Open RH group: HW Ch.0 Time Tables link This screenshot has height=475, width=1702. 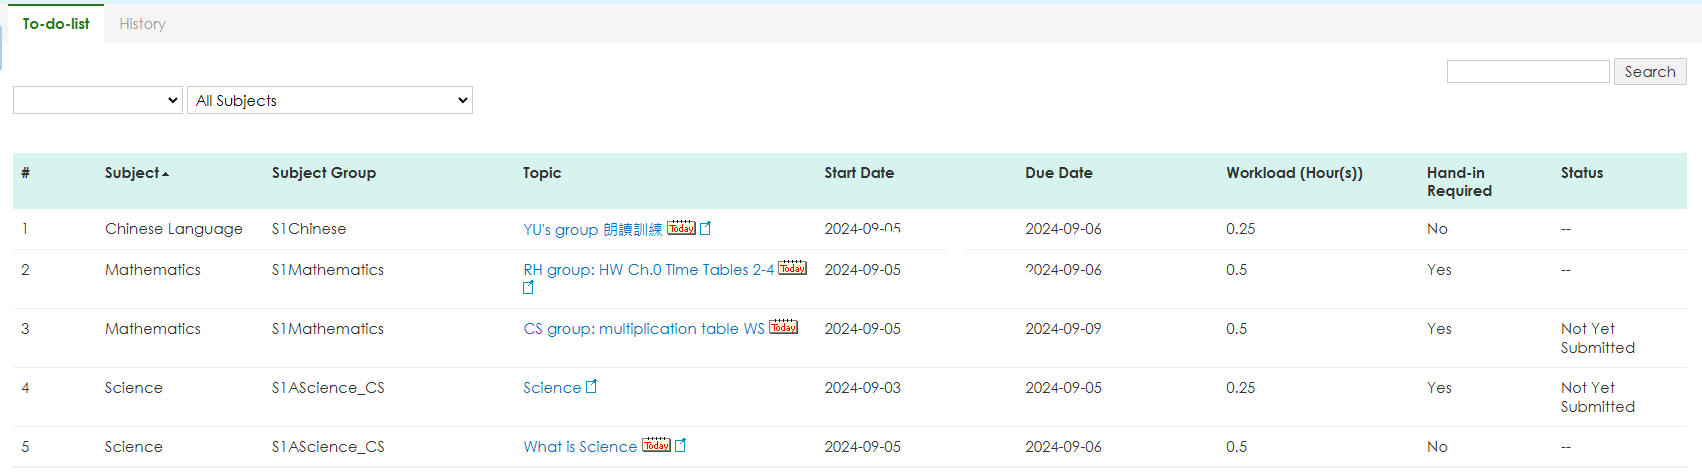(x=648, y=270)
